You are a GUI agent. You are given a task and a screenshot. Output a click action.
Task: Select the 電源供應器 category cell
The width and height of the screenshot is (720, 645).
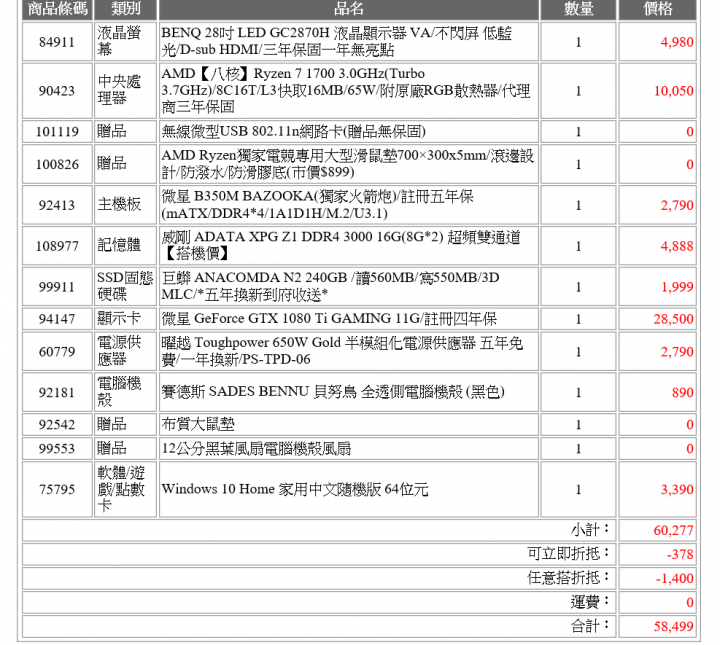point(125,352)
